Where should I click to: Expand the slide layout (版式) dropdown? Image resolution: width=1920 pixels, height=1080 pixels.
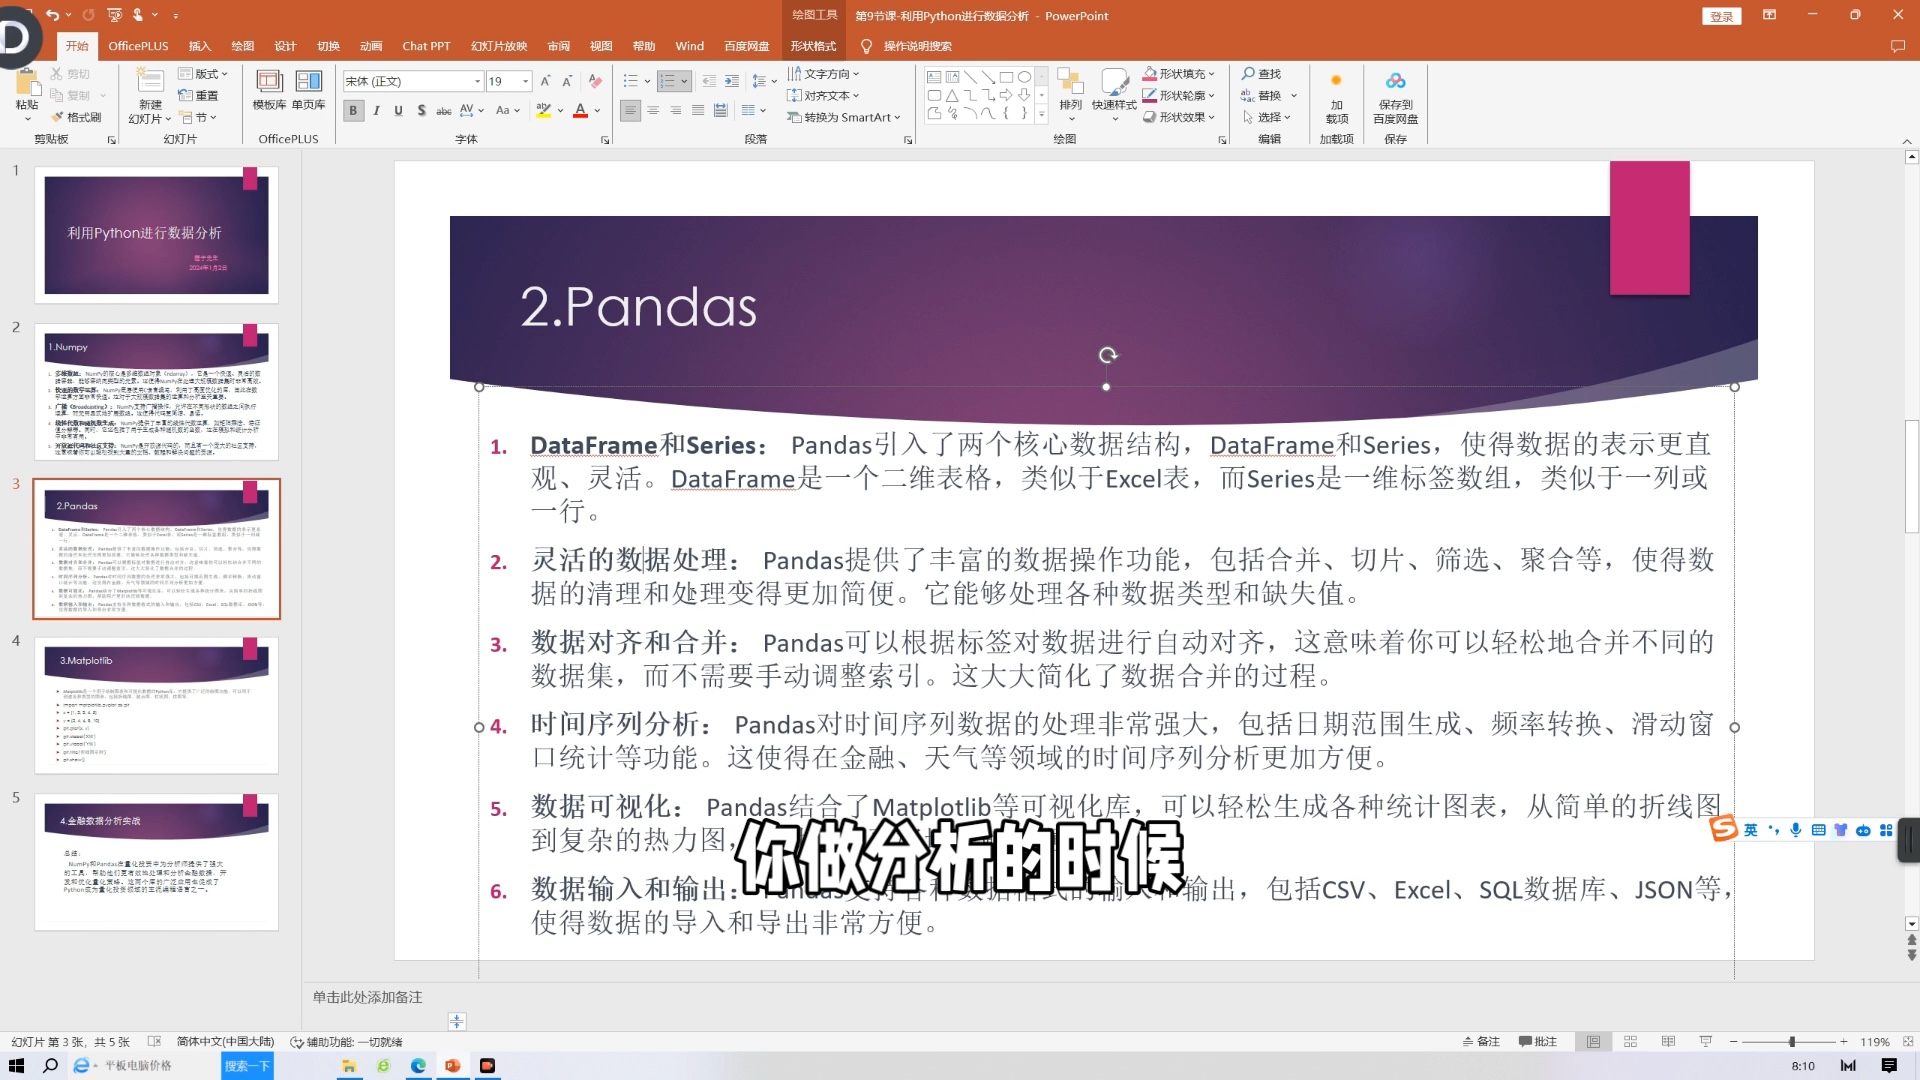click(x=203, y=73)
